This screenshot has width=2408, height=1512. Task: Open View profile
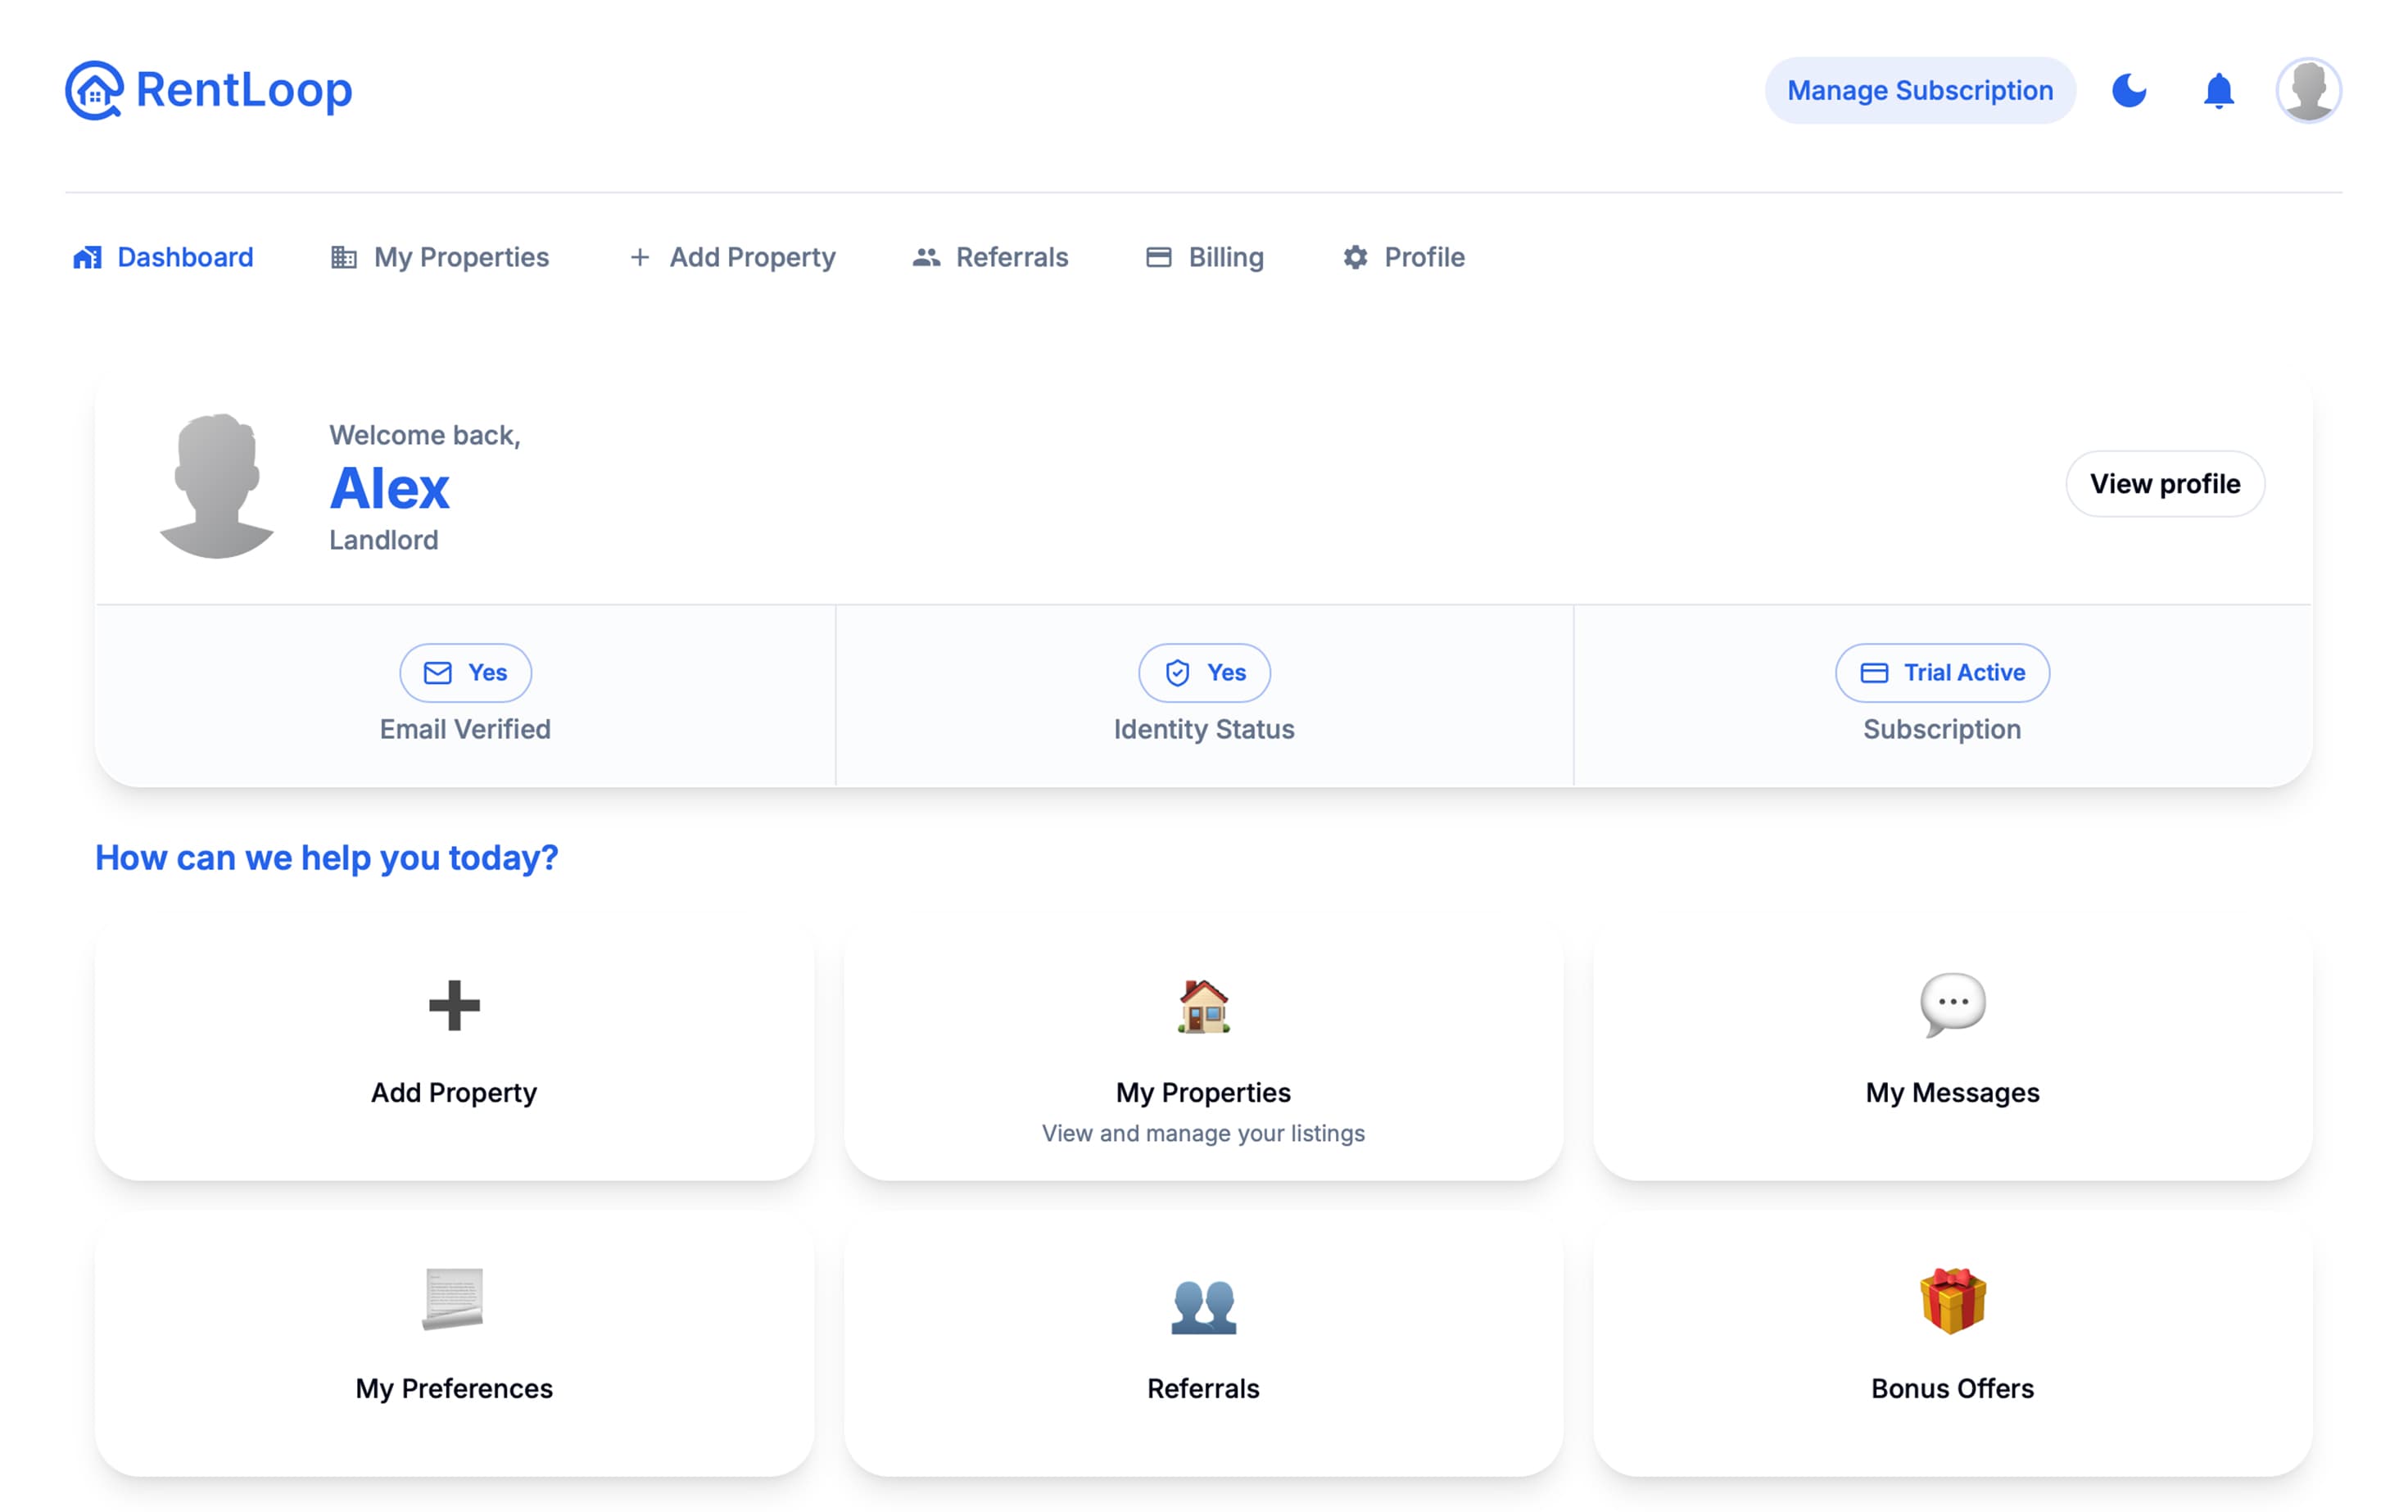pyautogui.click(x=2165, y=484)
